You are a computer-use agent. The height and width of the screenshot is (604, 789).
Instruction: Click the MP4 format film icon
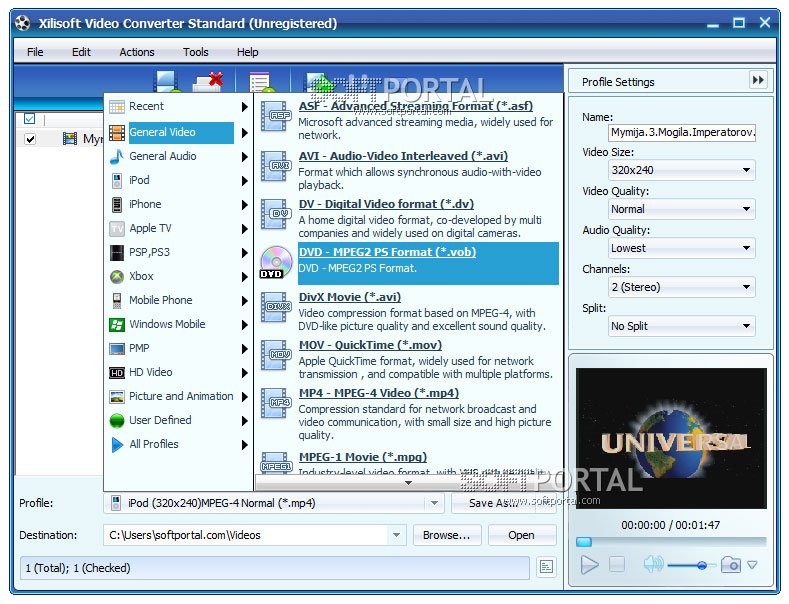[x=276, y=403]
